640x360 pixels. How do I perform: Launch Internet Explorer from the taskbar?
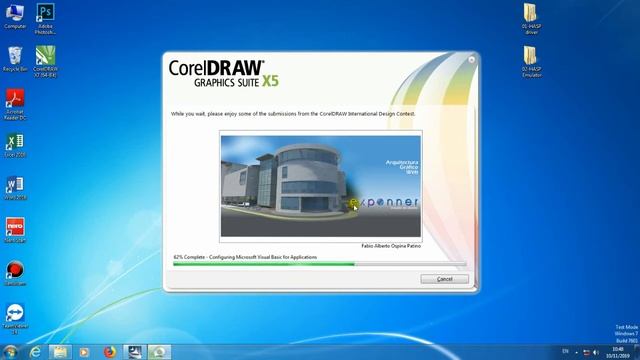coord(36,352)
